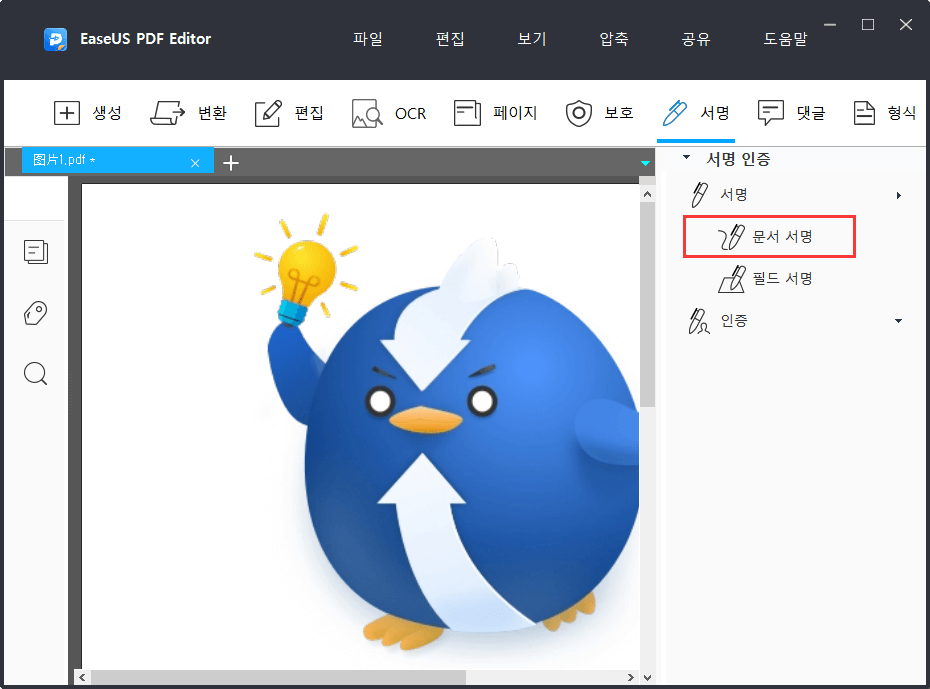Collapse the 서명 인증 section
The width and height of the screenshot is (930, 689).
point(685,158)
